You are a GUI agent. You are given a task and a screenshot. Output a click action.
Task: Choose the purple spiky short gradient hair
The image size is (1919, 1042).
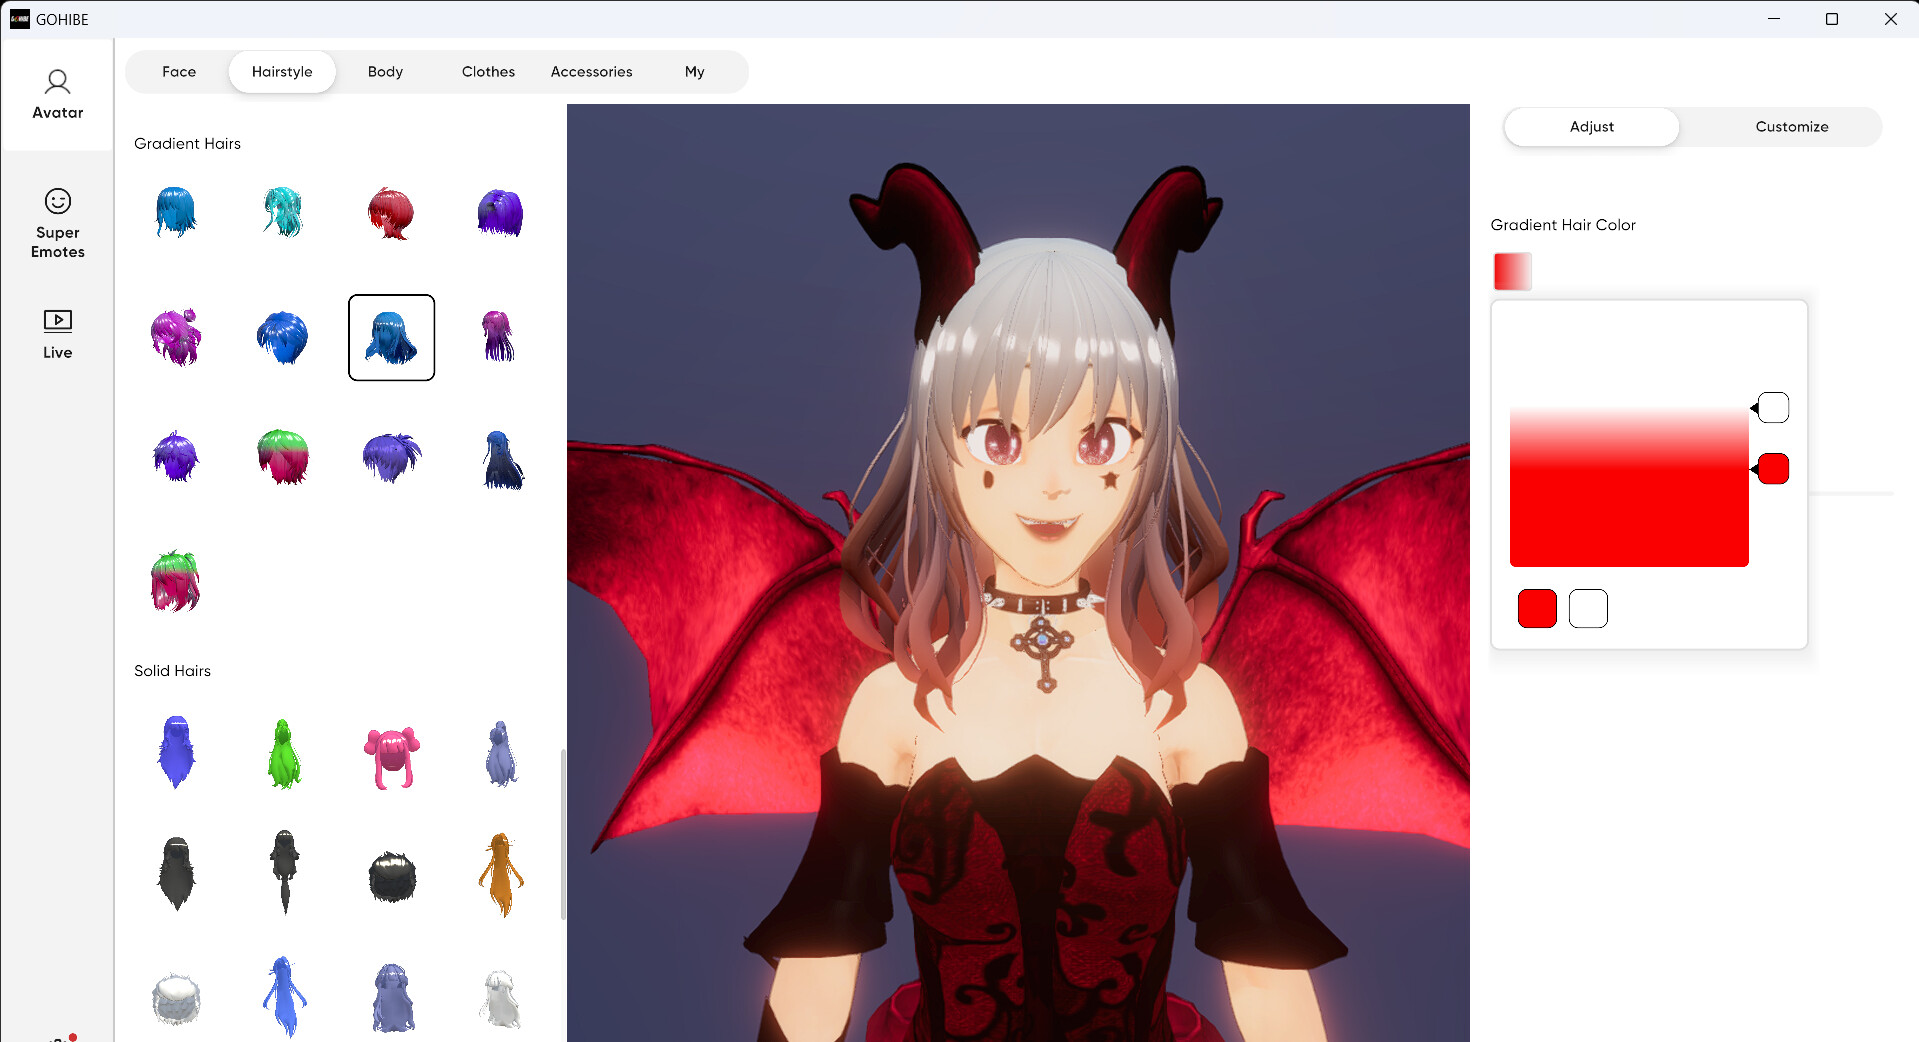(x=176, y=457)
